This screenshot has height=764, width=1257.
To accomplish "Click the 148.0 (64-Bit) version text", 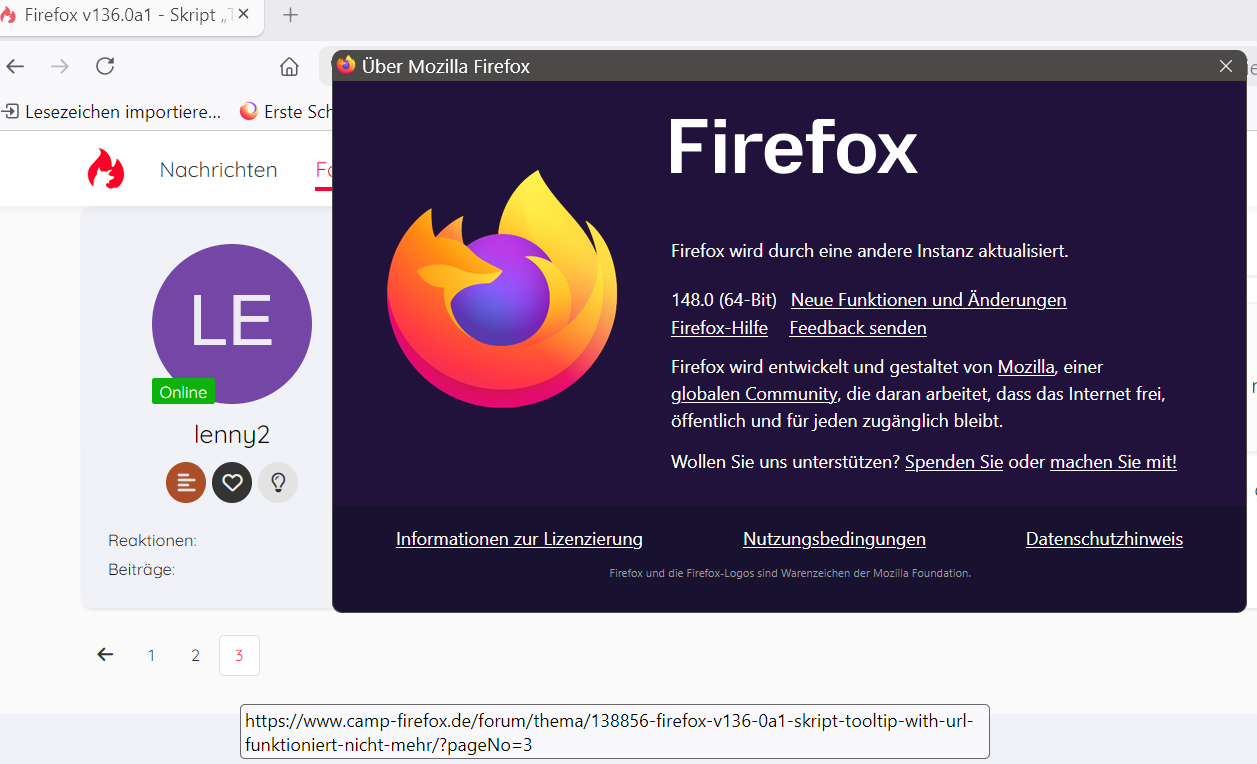I will [x=724, y=299].
